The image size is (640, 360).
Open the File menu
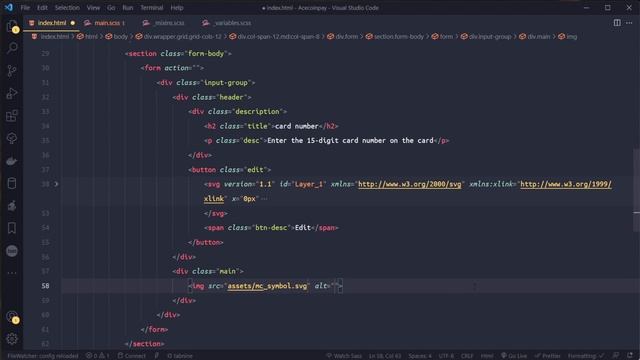tap(25, 8)
